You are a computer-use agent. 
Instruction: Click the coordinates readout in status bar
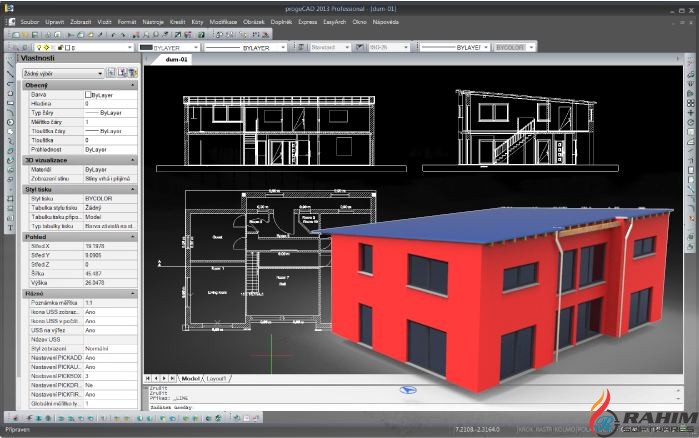tap(477, 429)
